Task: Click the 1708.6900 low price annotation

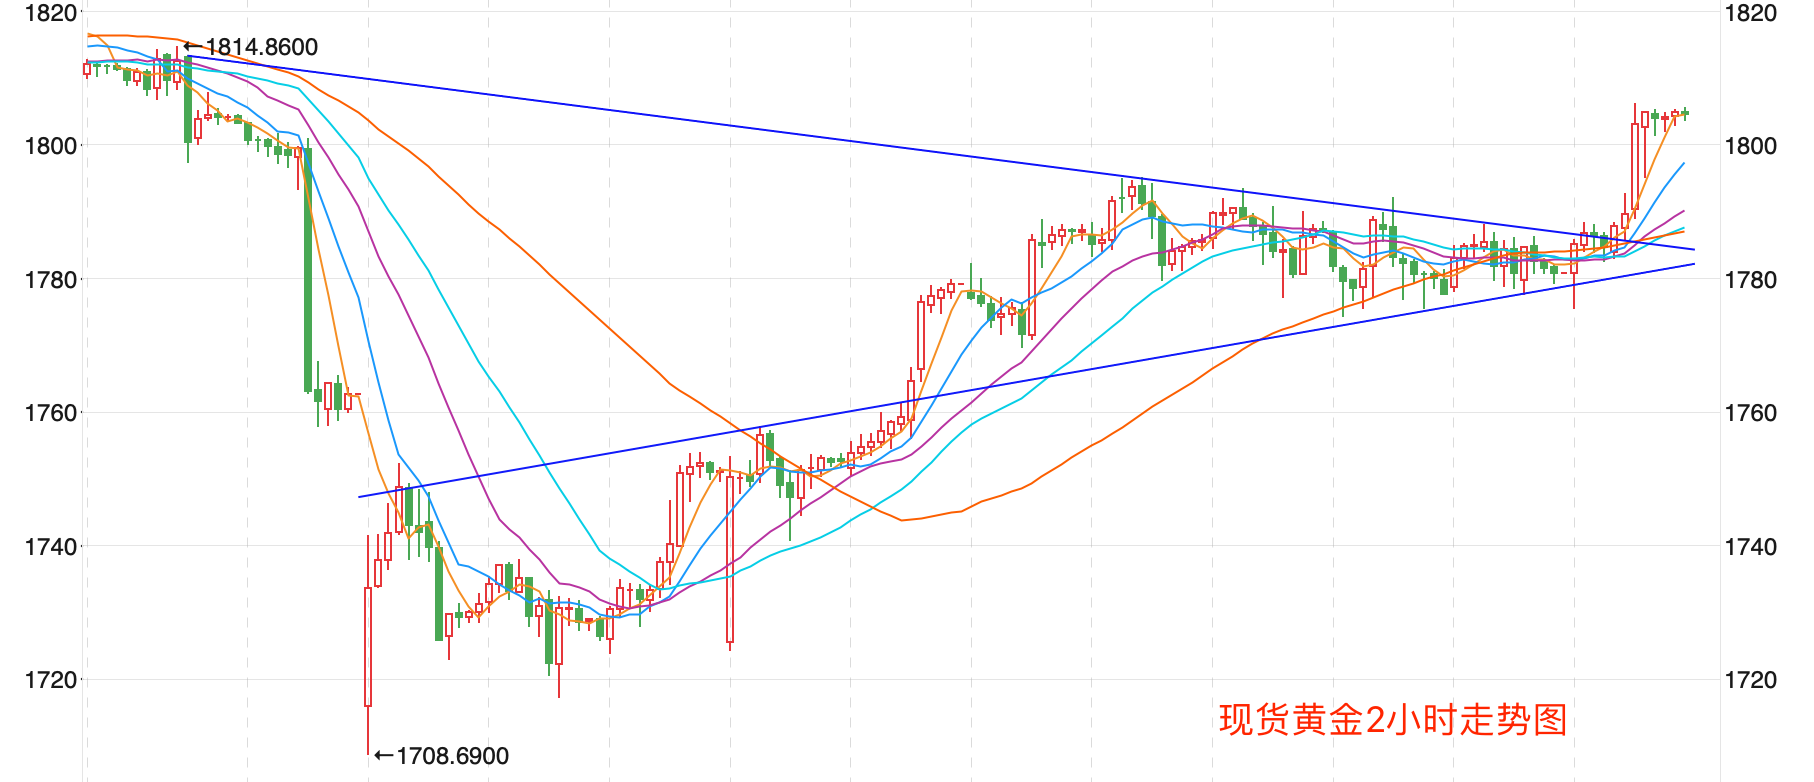Action: coord(453,756)
